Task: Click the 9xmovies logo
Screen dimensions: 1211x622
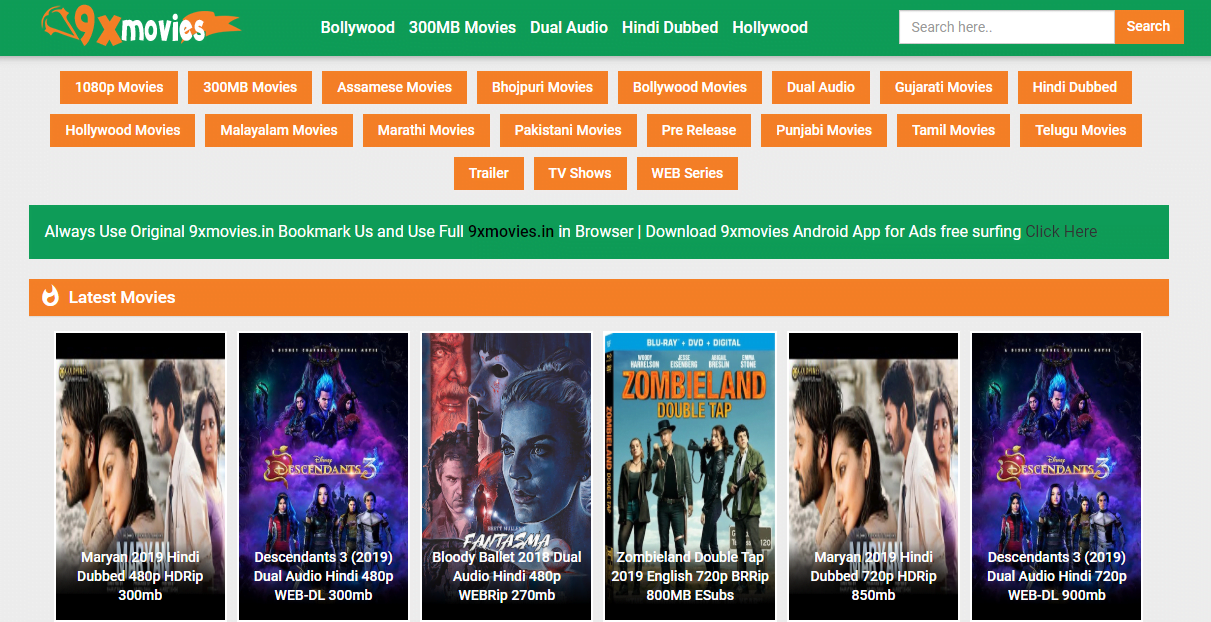Action: click(x=140, y=26)
